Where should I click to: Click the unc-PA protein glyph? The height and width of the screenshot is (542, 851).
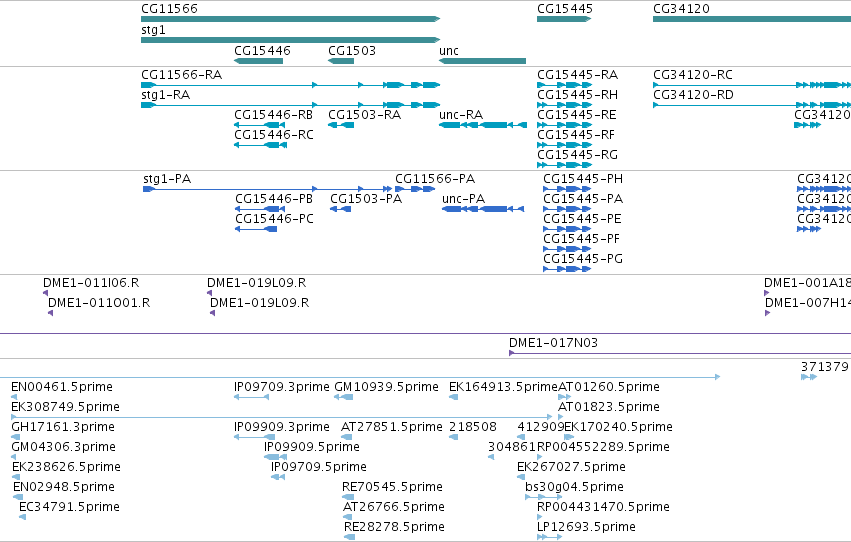click(483, 209)
